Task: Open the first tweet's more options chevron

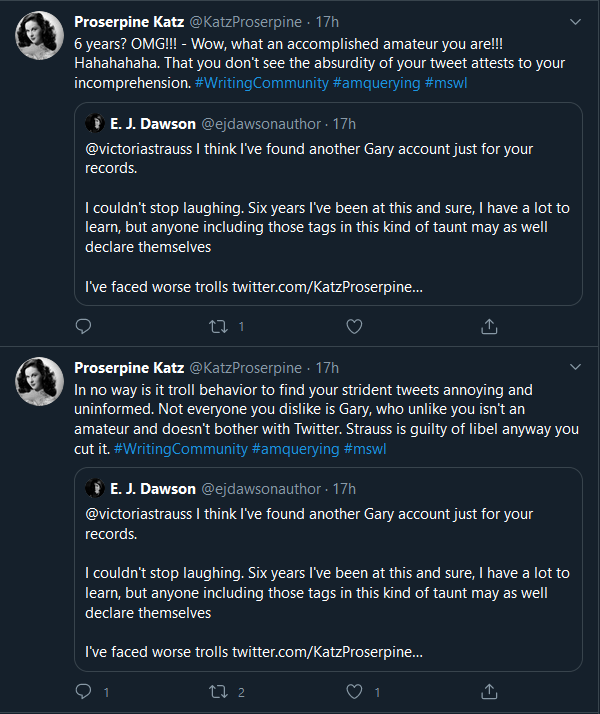Action: pyautogui.click(x=575, y=21)
